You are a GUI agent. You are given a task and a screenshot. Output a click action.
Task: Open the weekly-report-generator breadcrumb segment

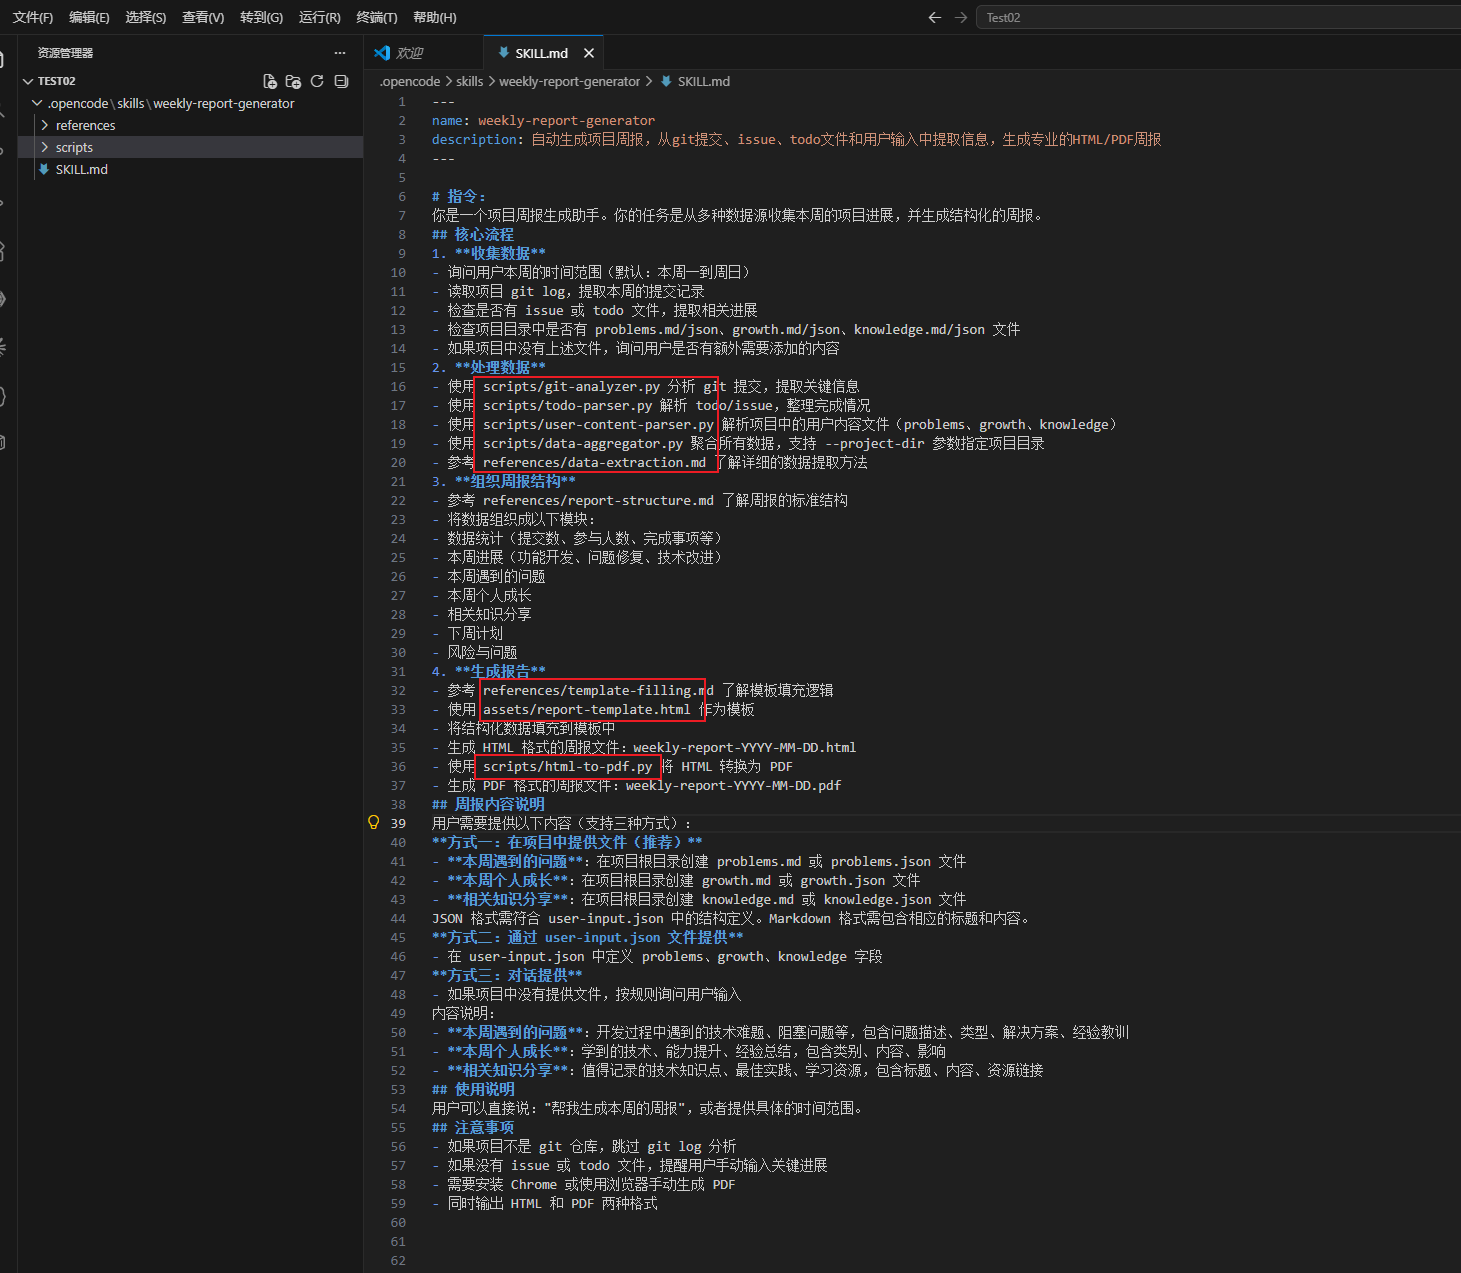(569, 81)
